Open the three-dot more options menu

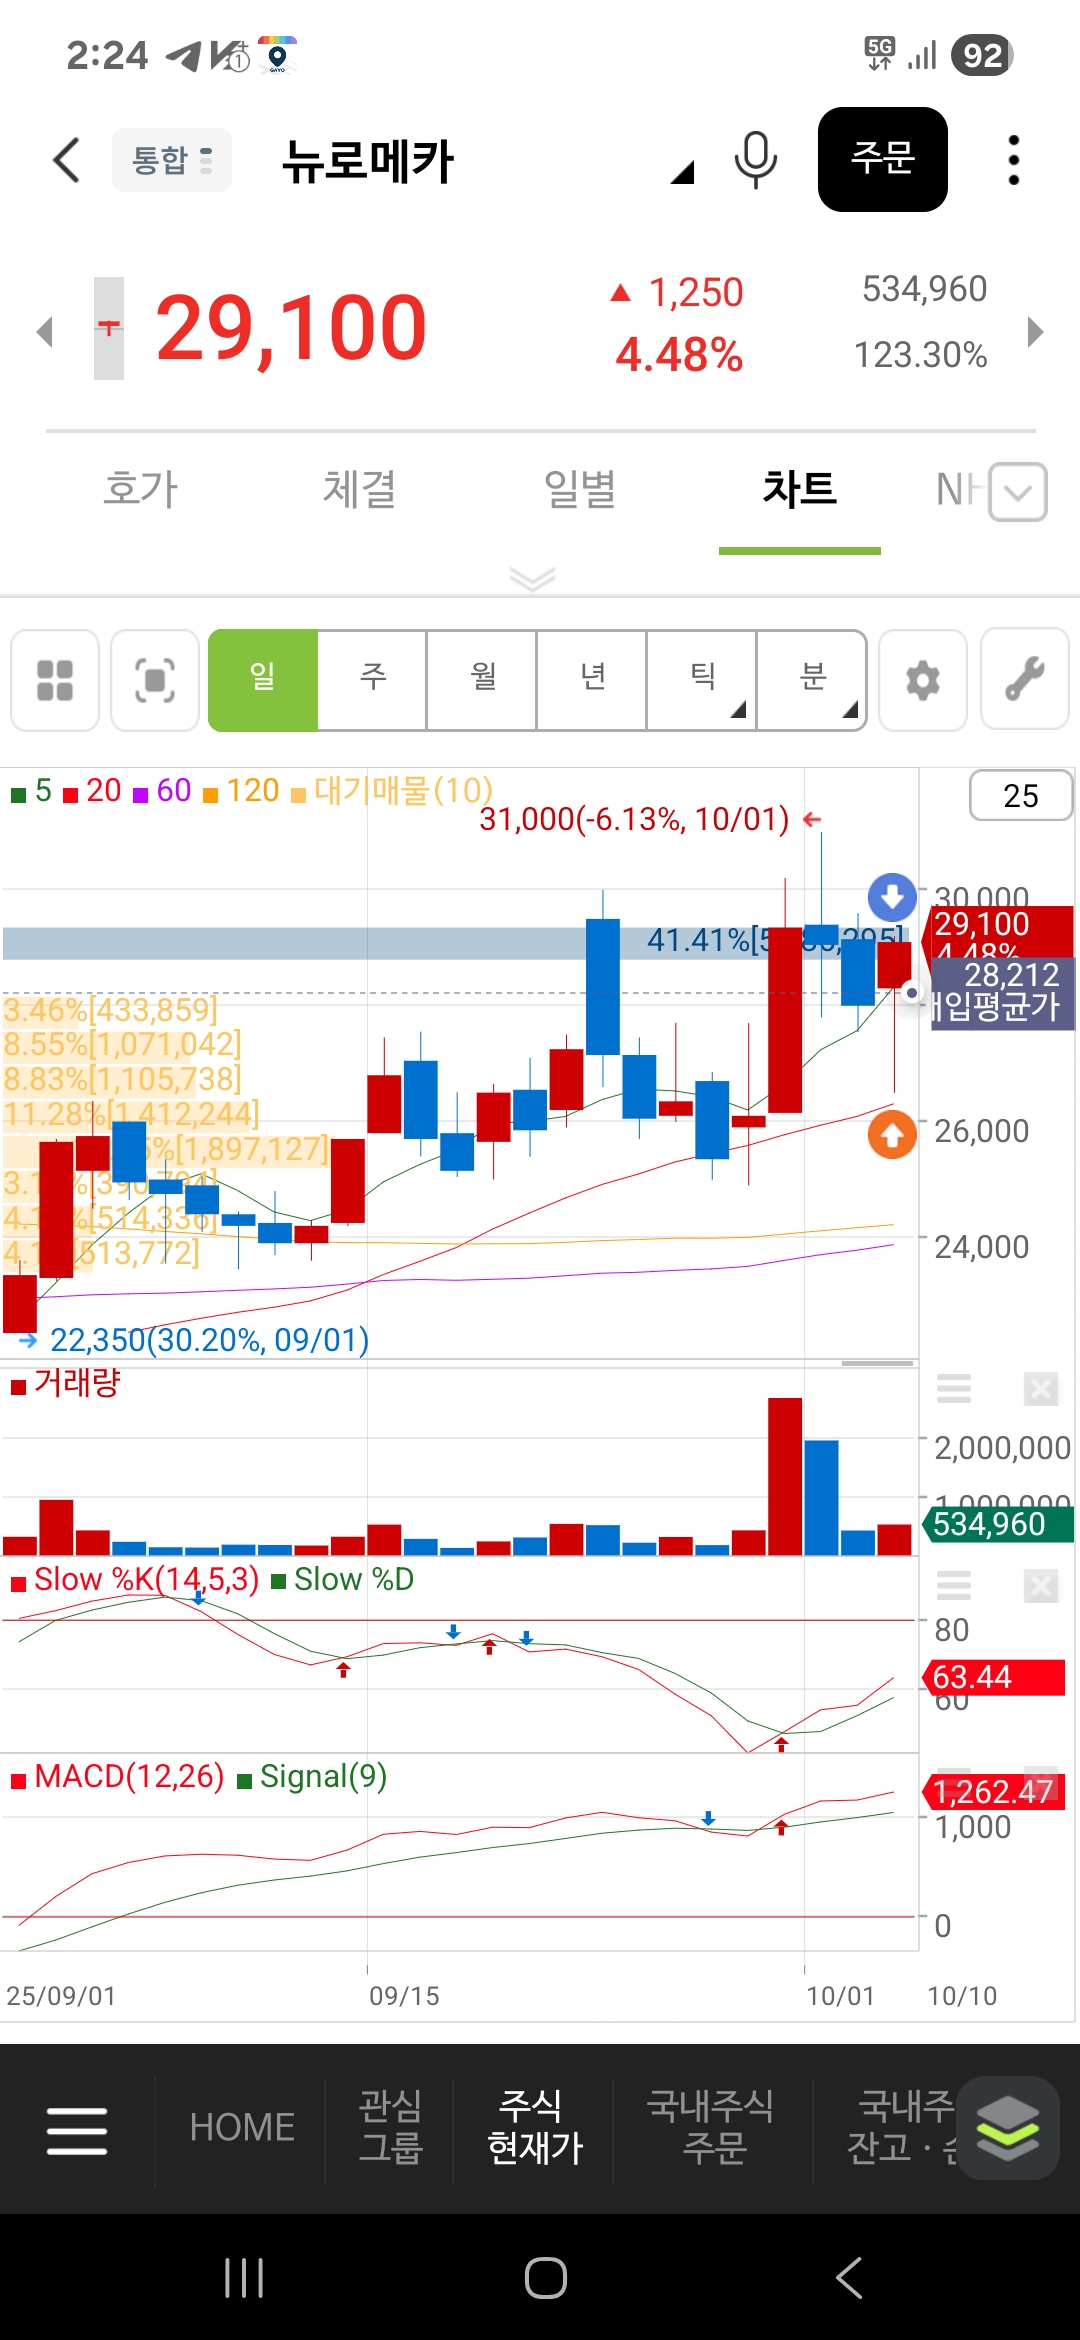[1013, 160]
